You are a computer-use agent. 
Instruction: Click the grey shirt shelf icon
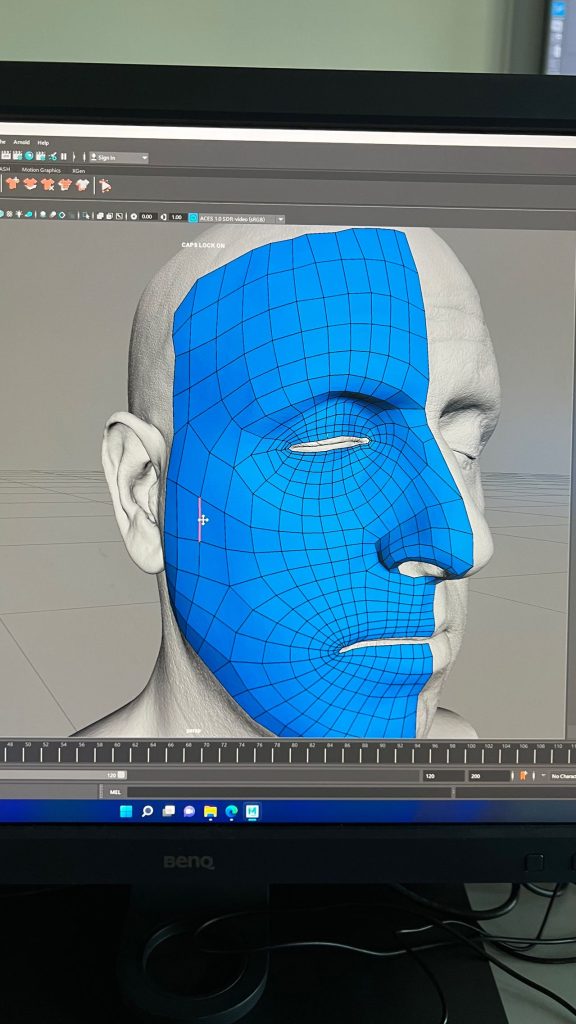click(x=82, y=184)
